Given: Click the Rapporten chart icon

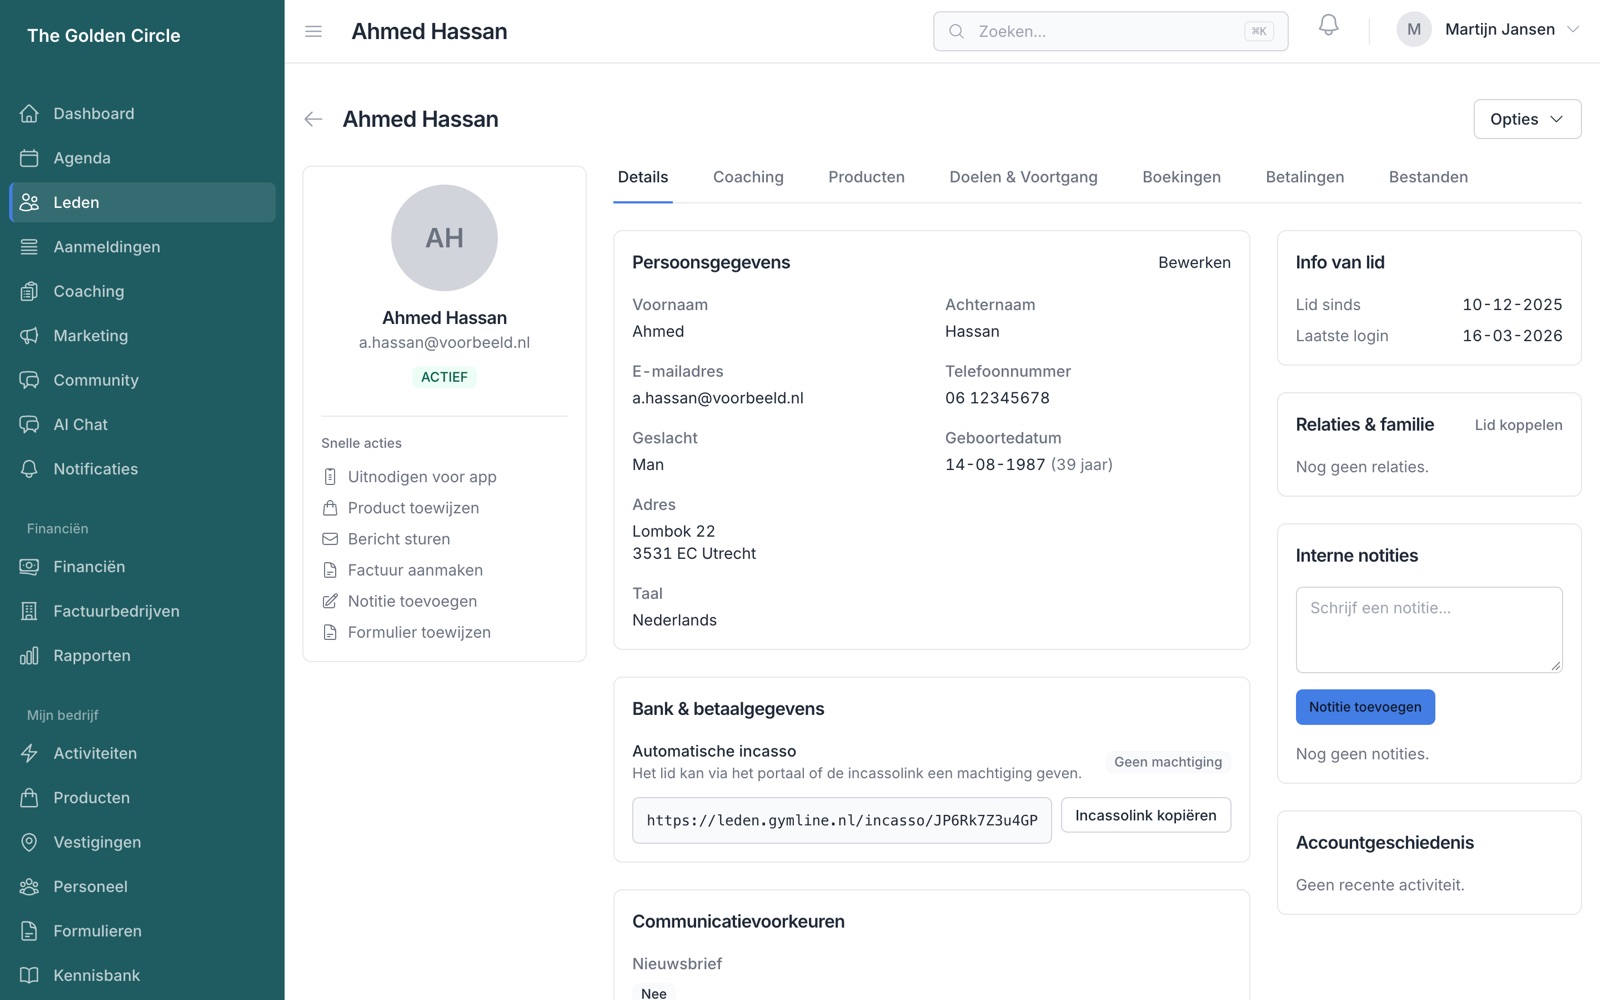Looking at the screenshot, I should click(29, 656).
